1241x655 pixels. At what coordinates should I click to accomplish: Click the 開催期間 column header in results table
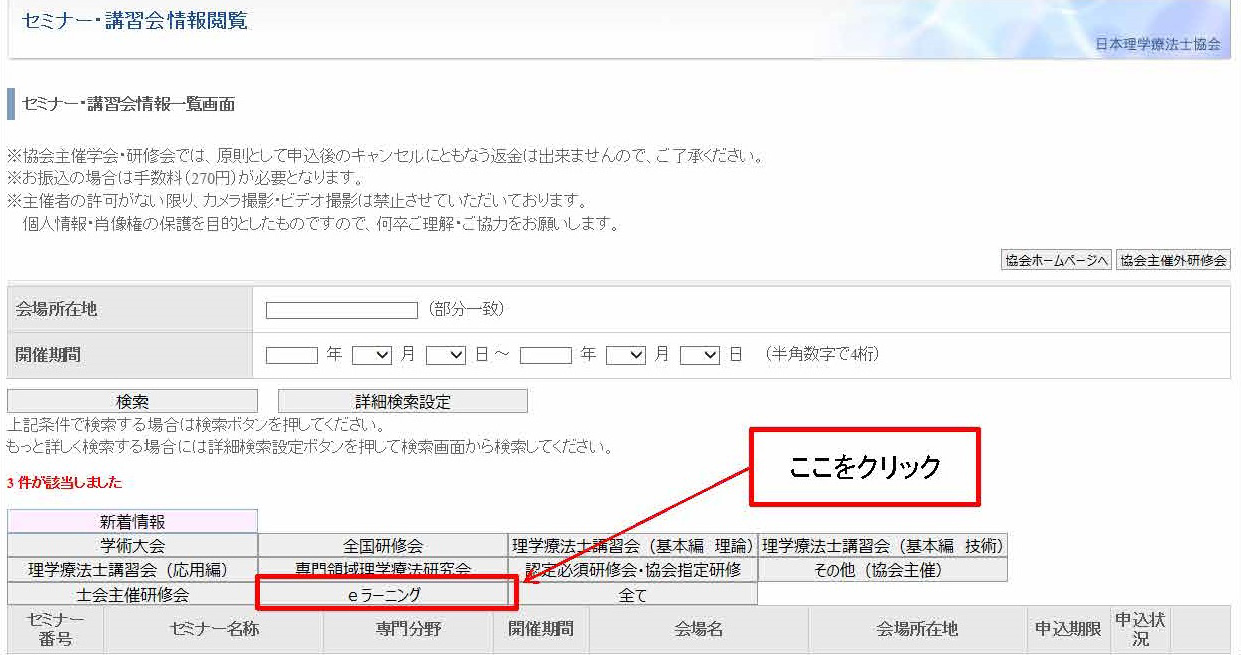[x=541, y=629]
